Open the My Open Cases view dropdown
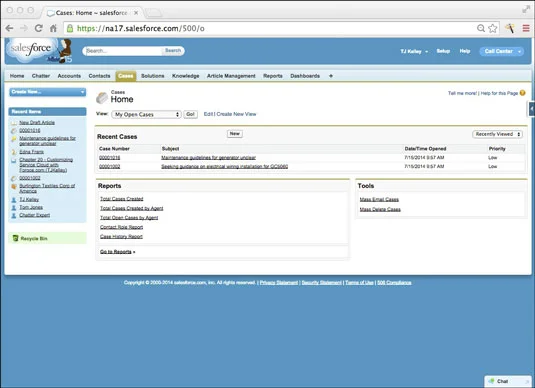Viewport: 535px width, 388px height. [146, 114]
